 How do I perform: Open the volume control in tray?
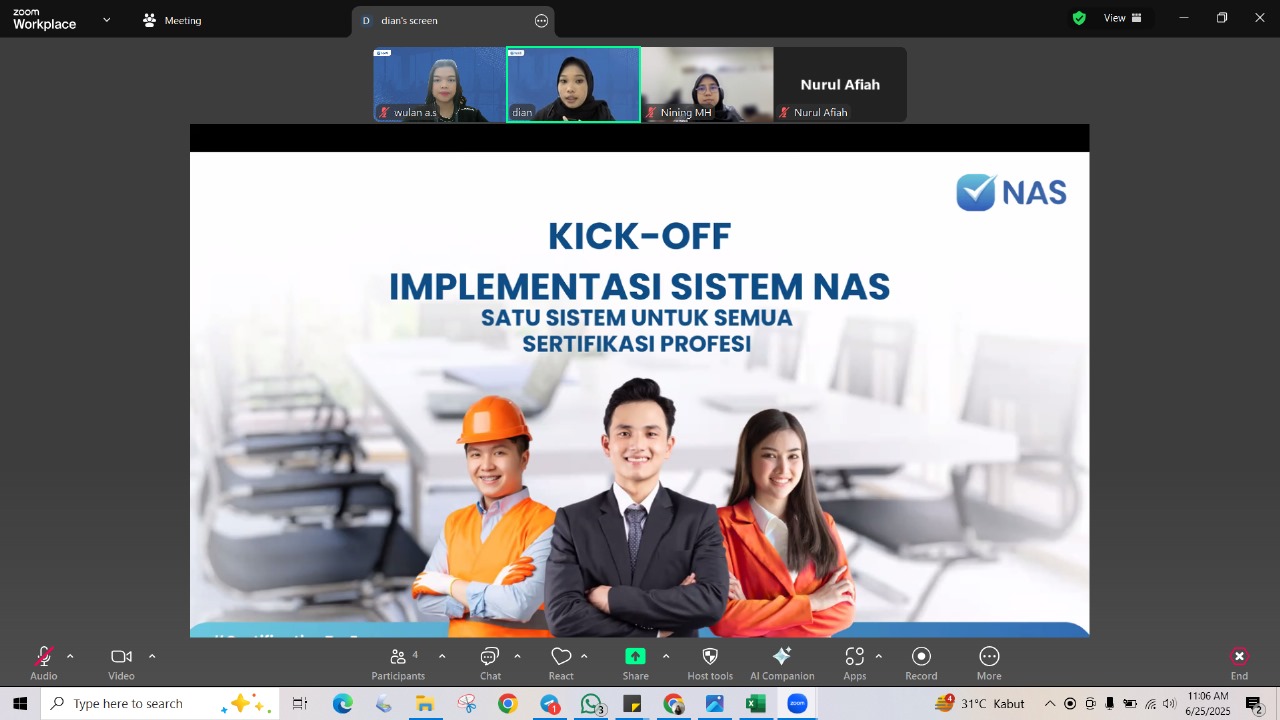[x=1170, y=704]
